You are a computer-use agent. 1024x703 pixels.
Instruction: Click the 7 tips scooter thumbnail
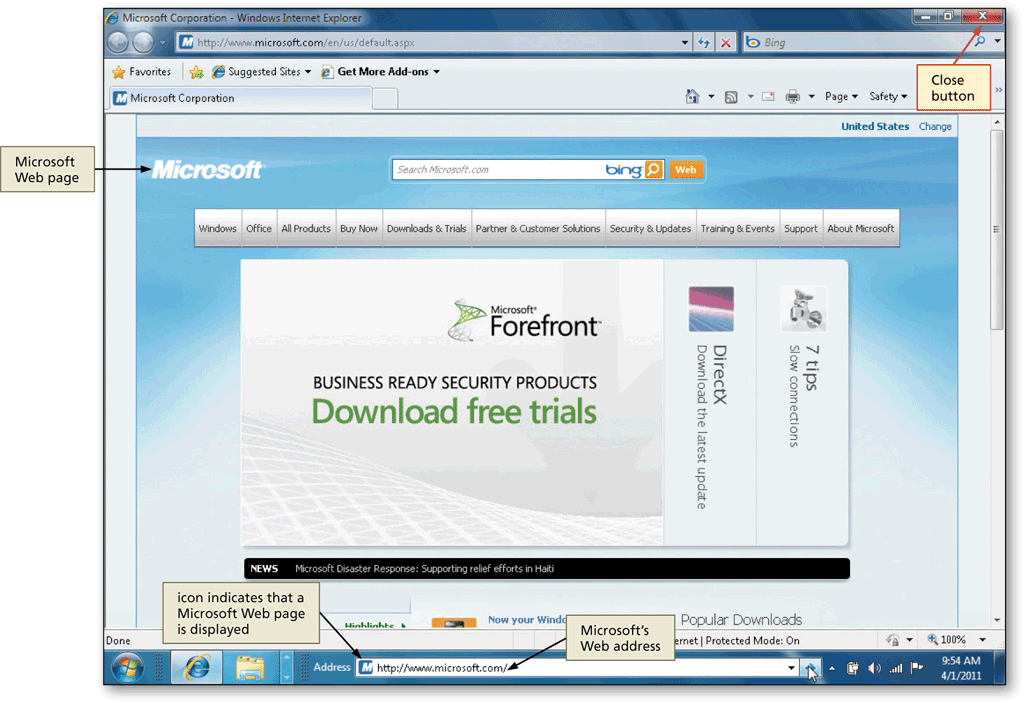804,308
